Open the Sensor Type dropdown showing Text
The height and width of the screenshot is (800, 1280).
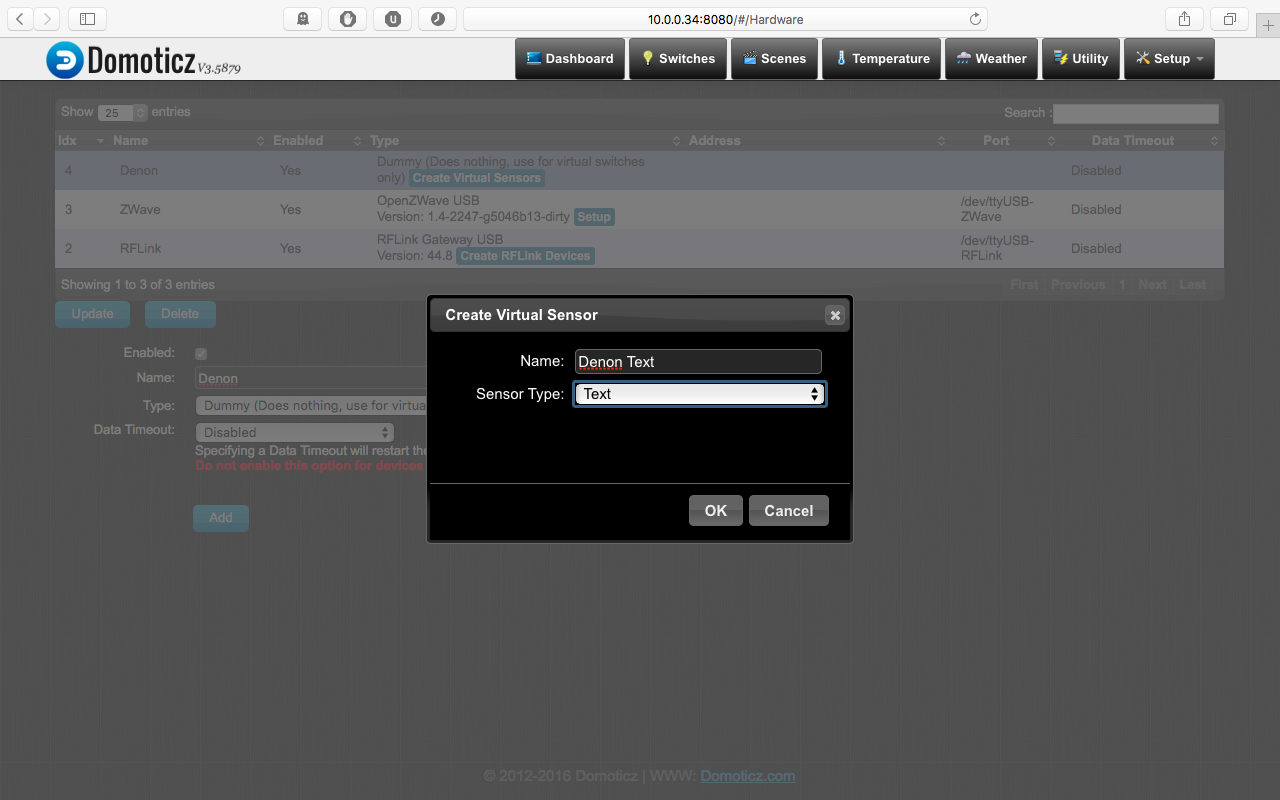tap(700, 394)
